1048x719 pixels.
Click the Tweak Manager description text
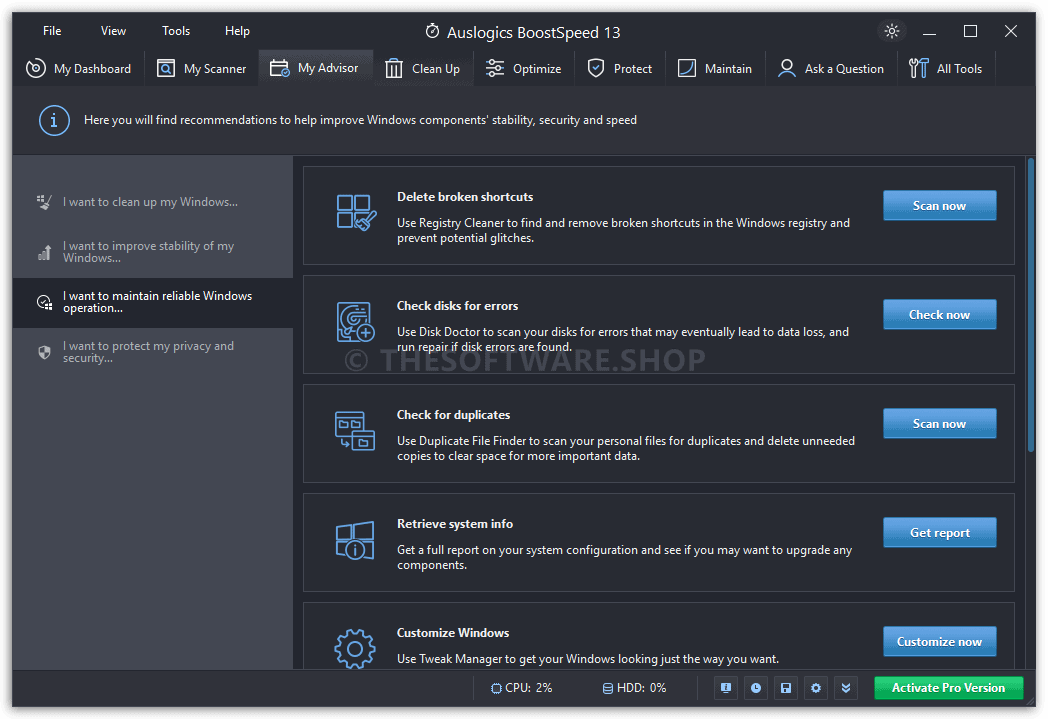pos(588,659)
